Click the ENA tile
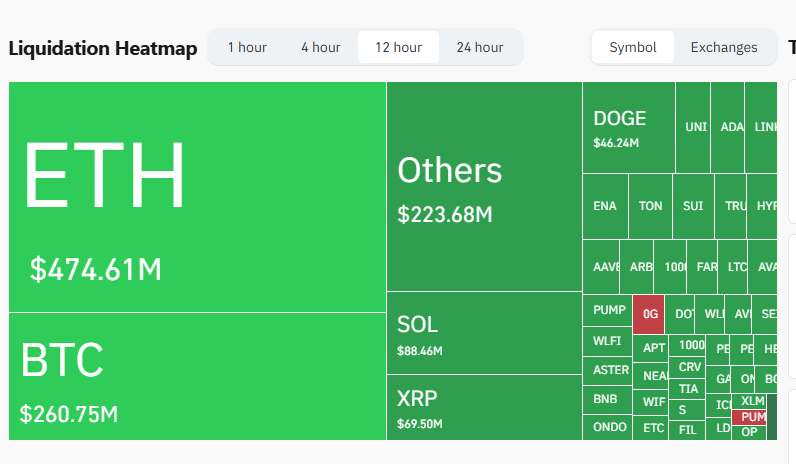Screen dimensions: 796x464 [x=605, y=206]
